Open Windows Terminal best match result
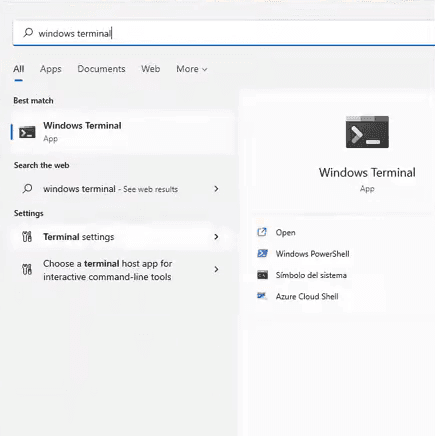The image size is (435, 436). 123,132
